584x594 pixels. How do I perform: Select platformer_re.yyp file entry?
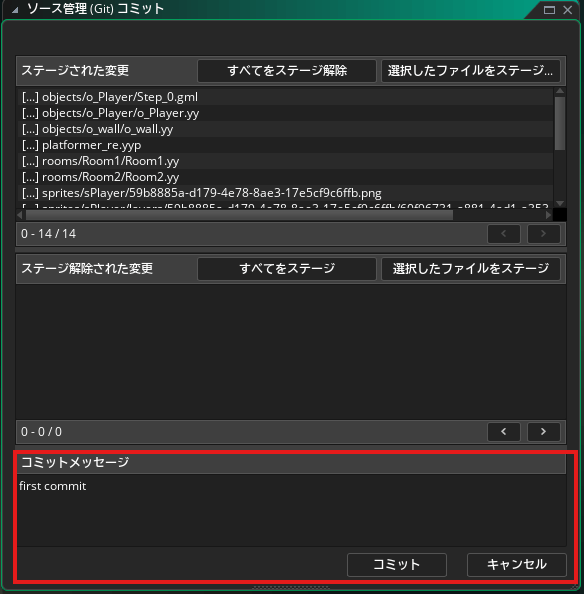pos(285,145)
